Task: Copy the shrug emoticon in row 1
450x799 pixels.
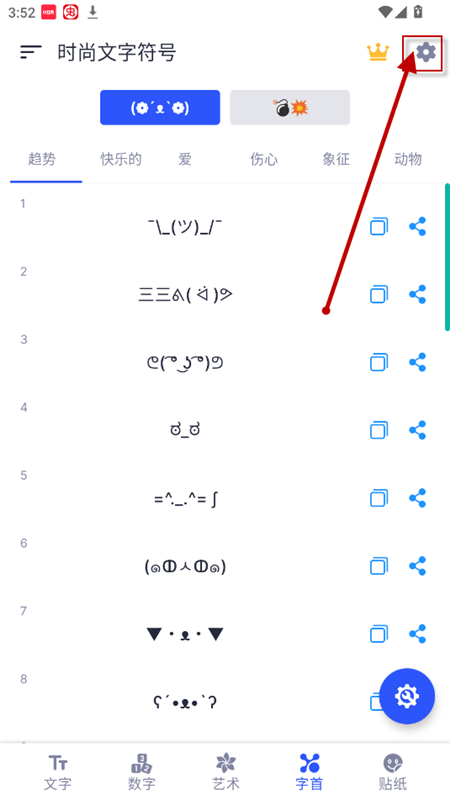Action: pyautogui.click(x=379, y=226)
